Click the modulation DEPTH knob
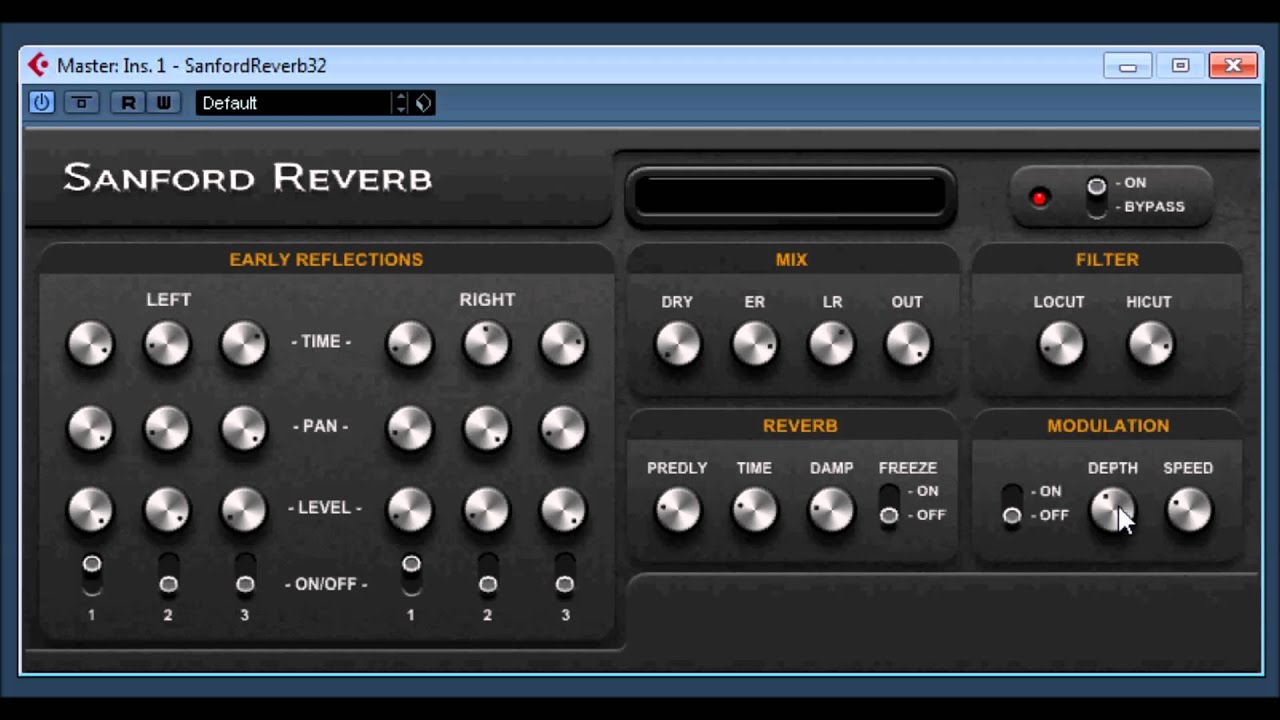Viewport: 1280px width, 720px height. (1112, 510)
